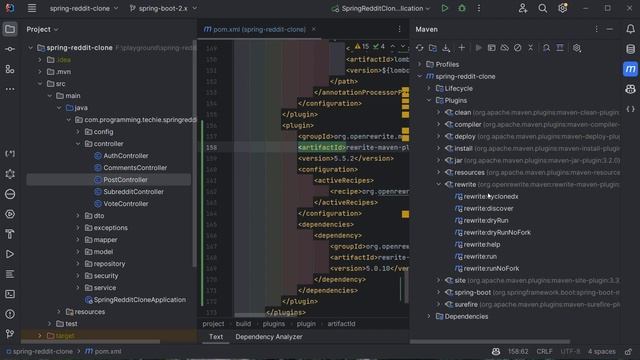Open more run actions (three dots)
The image size is (640, 360).
pos(478,8)
